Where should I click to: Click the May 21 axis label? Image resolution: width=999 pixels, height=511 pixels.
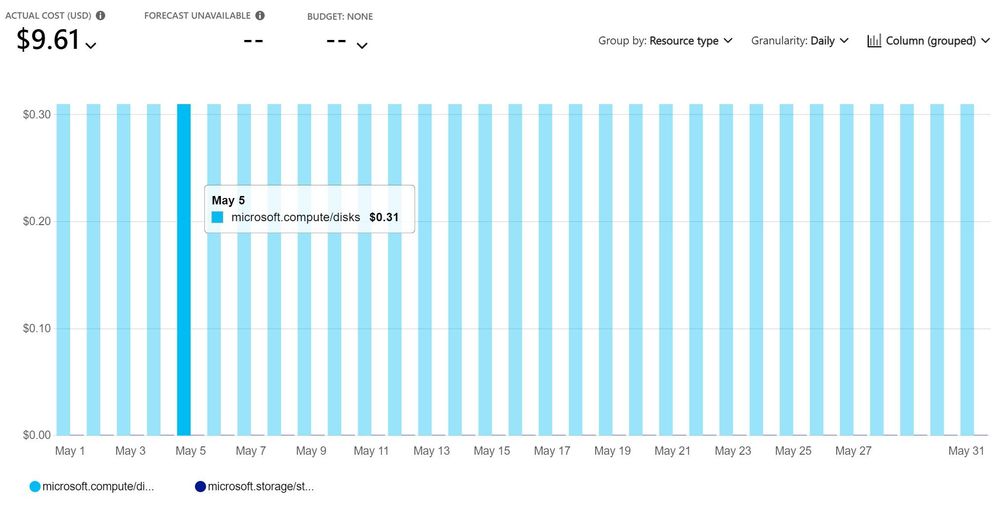pyautogui.click(x=672, y=451)
